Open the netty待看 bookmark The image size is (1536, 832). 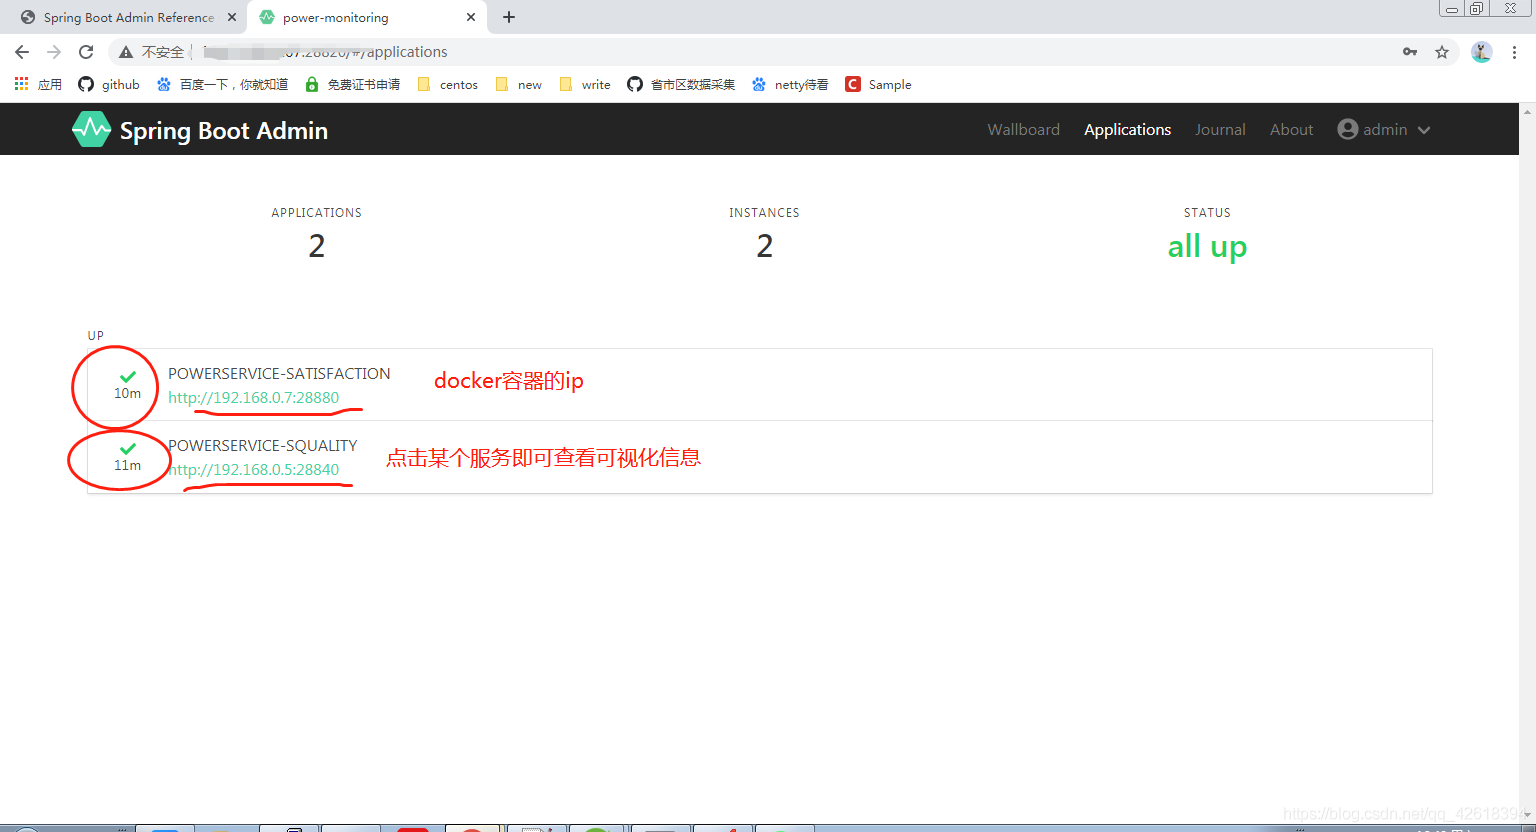click(790, 84)
